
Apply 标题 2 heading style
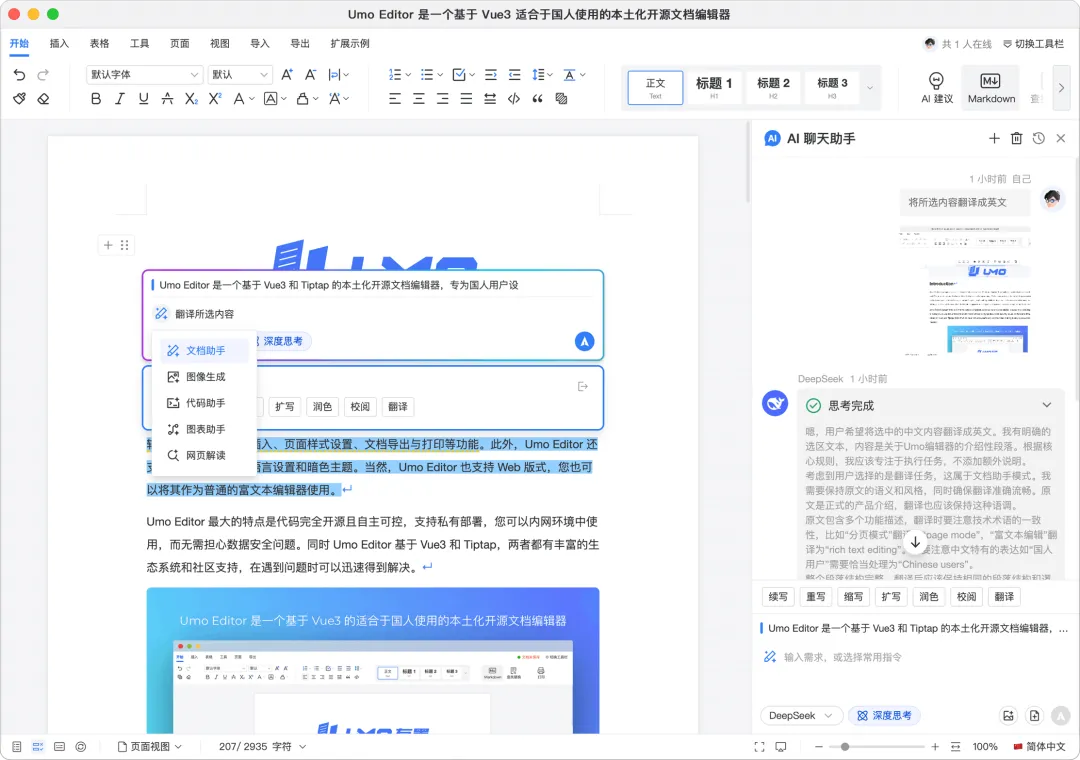tap(773, 88)
